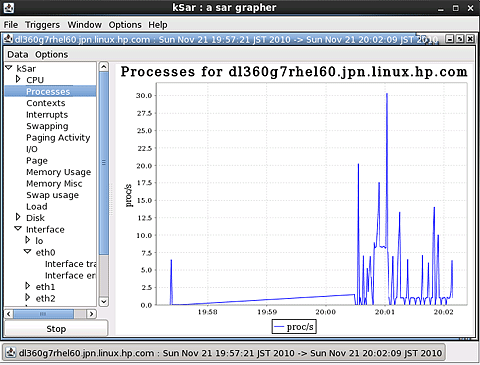Expand the Disk tree node
The width and height of the screenshot is (480, 365).
click(x=18, y=217)
